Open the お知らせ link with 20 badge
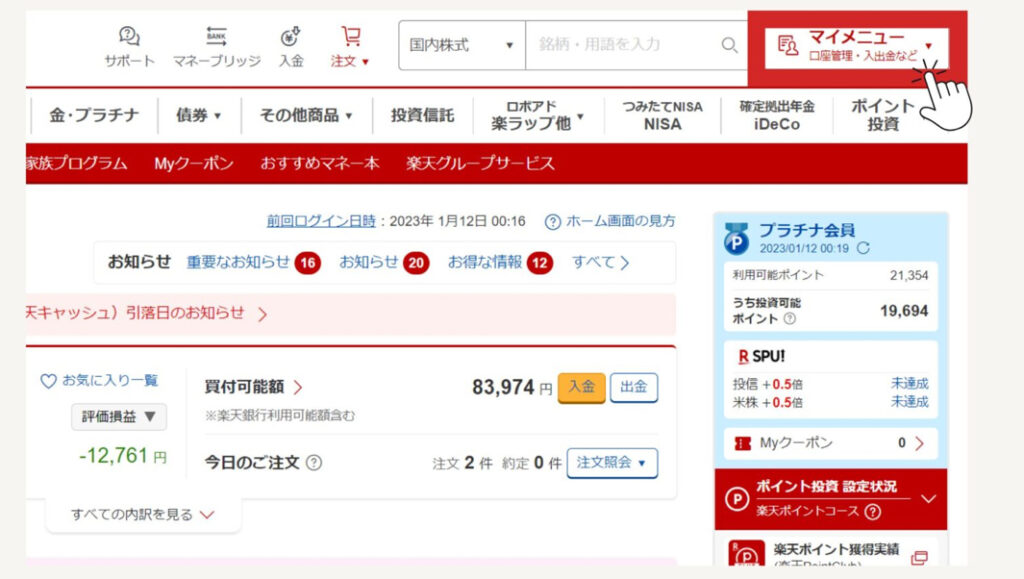The height and width of the screenshot is (579, 1024). (369, 262)
